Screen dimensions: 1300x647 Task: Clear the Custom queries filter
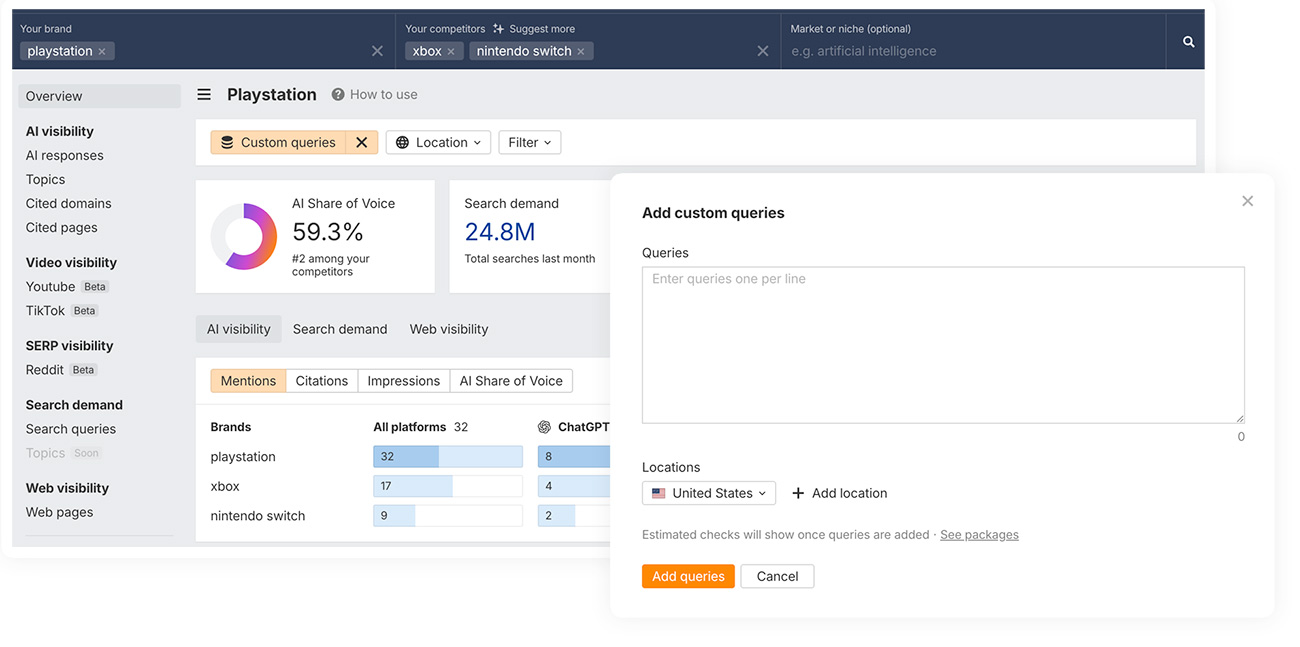pos(361,143)
